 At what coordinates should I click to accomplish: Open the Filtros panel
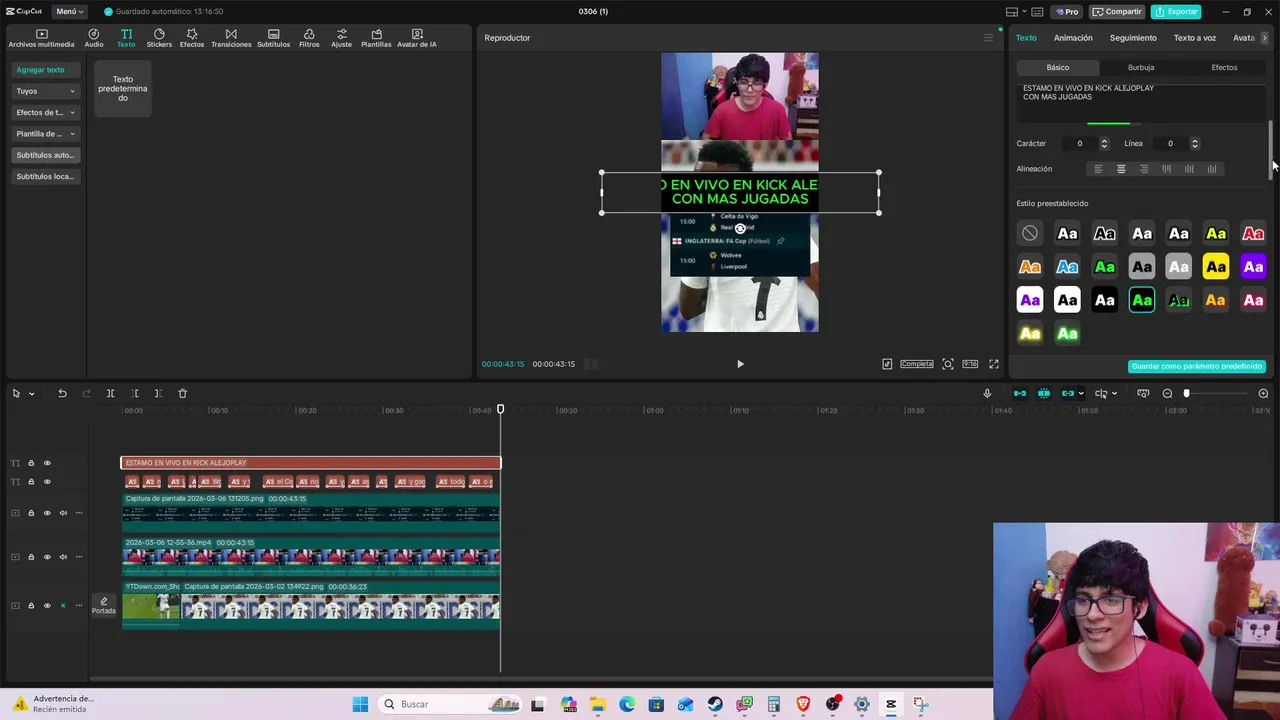309,38
